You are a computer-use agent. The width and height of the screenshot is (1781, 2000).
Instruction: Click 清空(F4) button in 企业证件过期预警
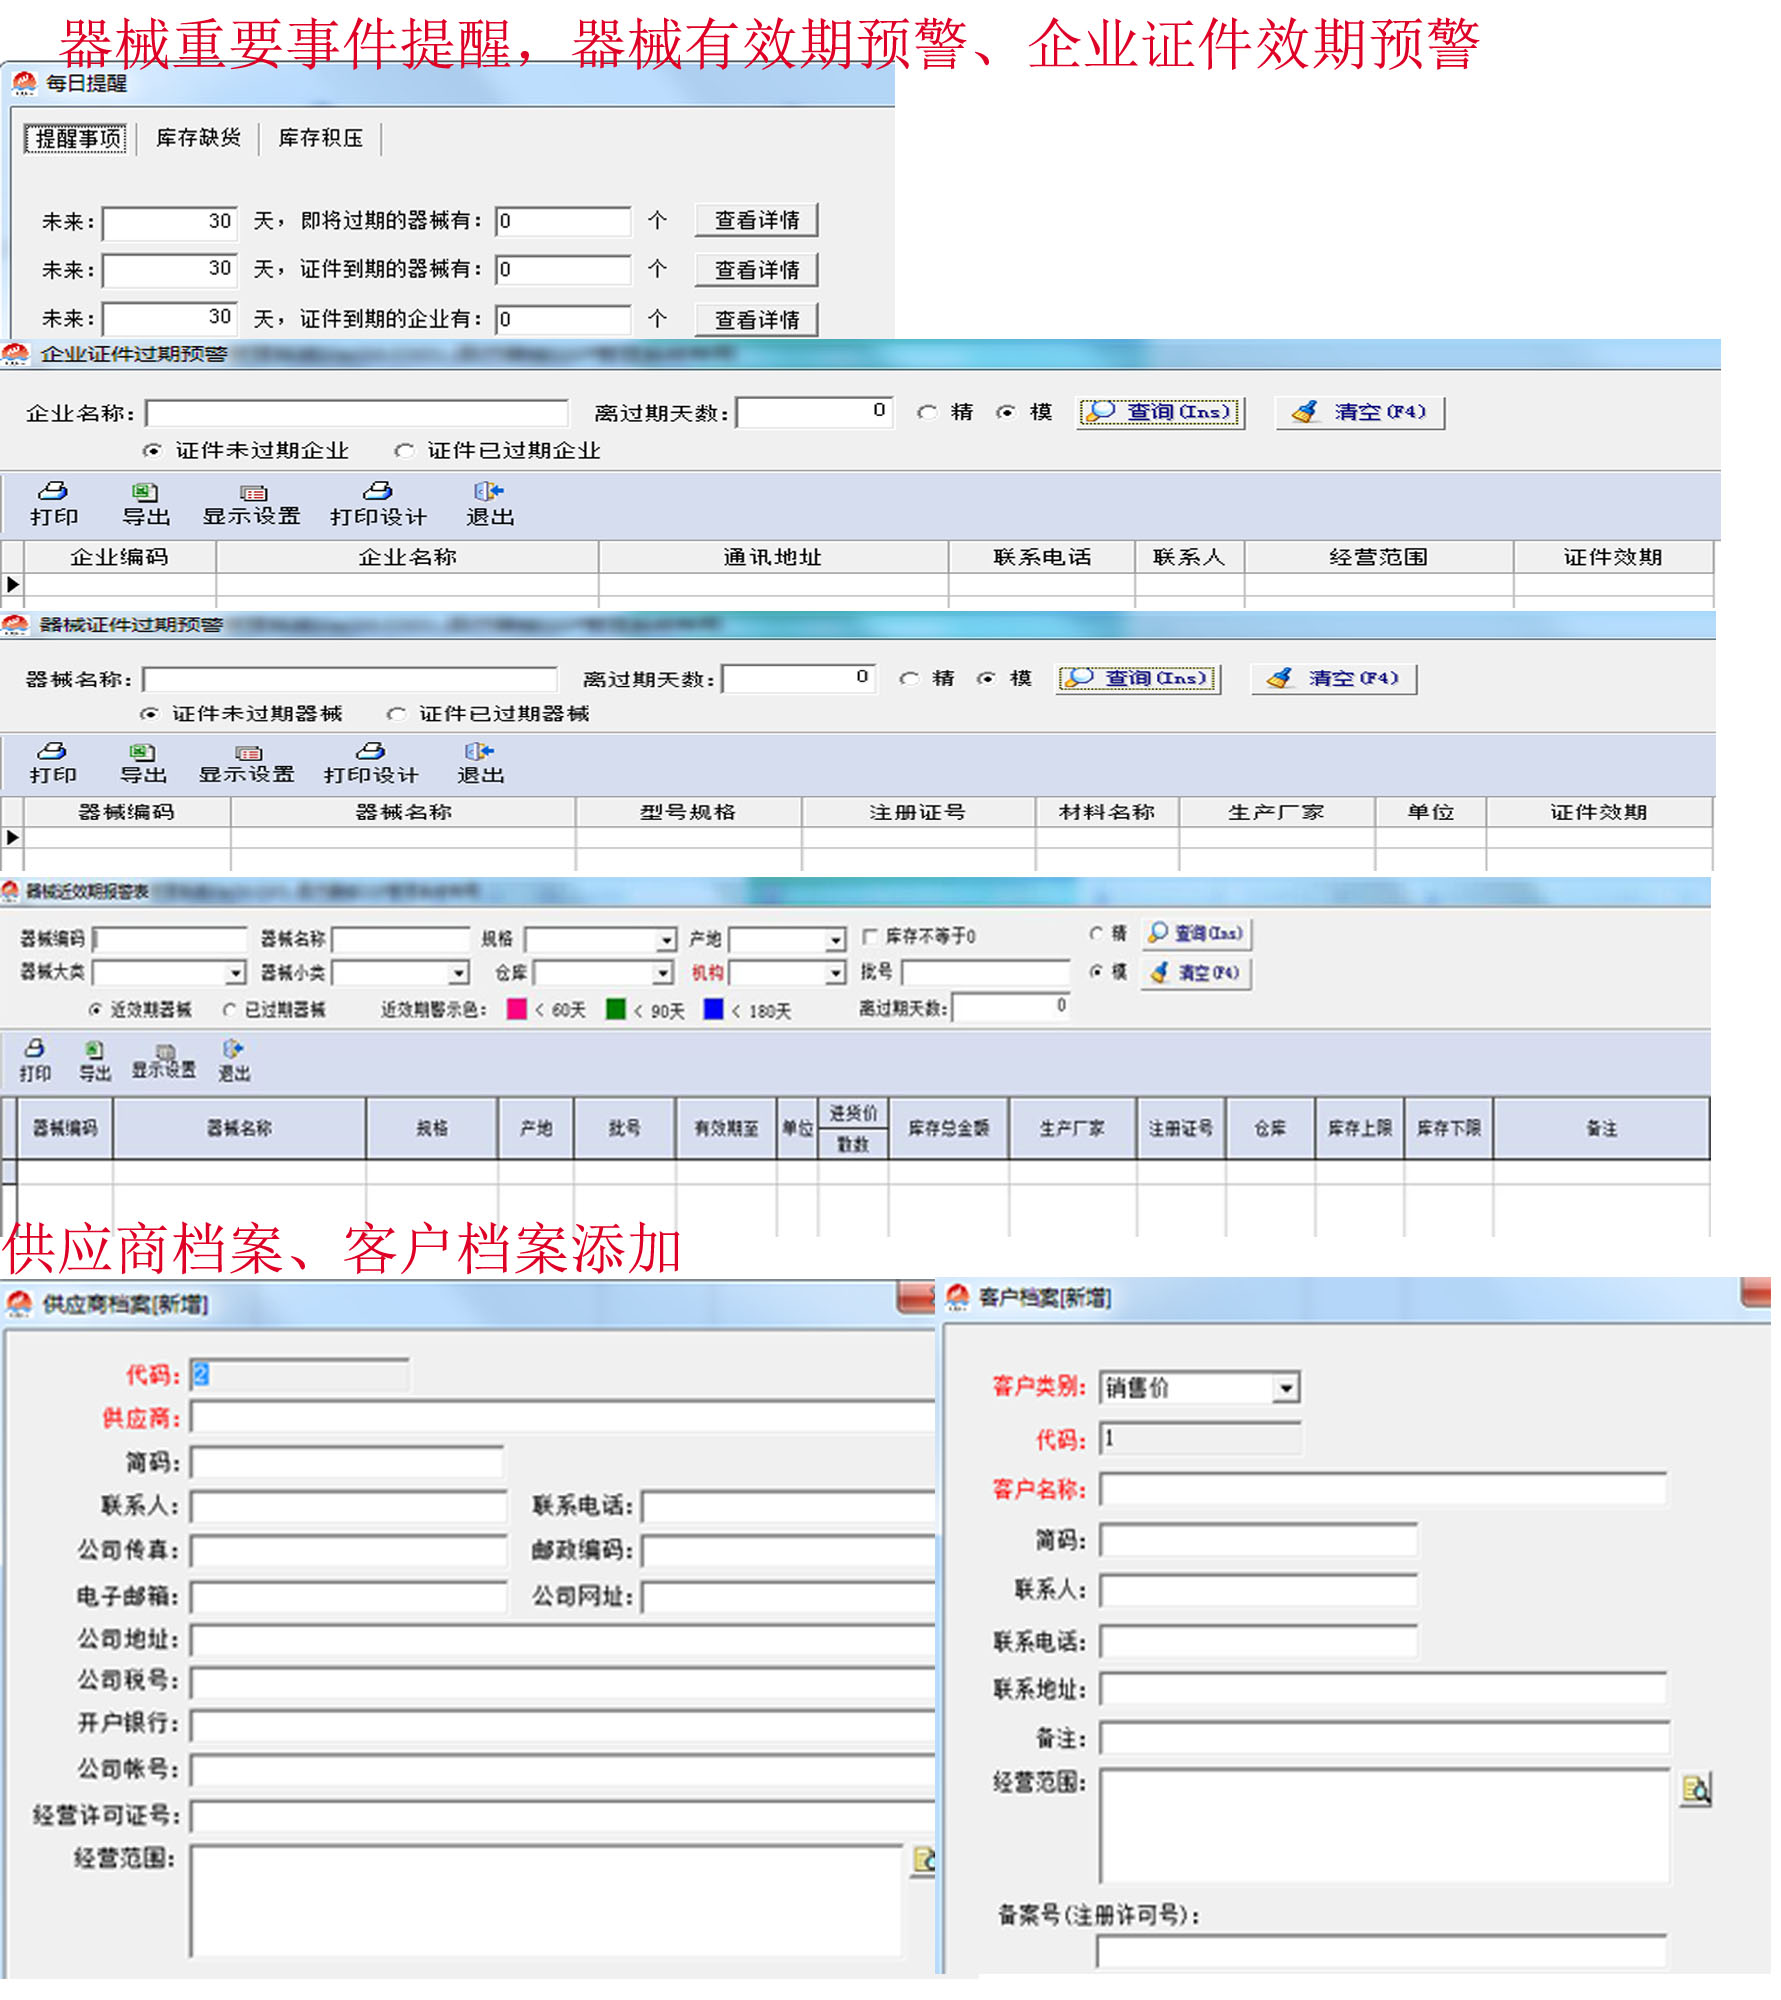[1360, 412]
